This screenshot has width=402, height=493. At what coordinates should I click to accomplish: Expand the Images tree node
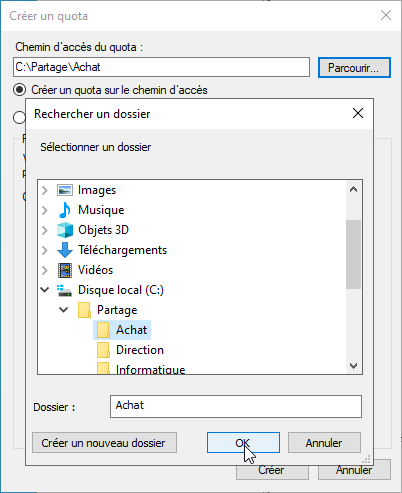coord(45,190)
